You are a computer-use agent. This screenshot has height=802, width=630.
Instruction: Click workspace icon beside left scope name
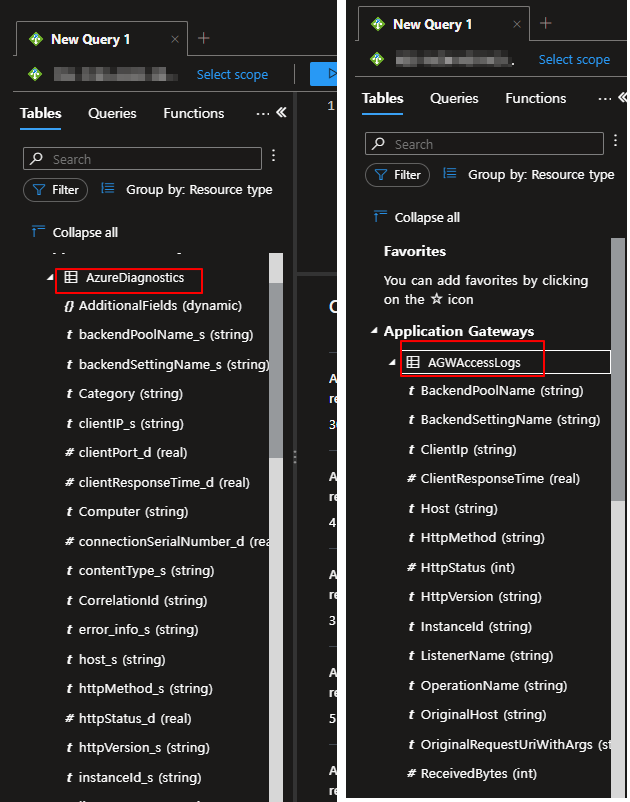35,75
